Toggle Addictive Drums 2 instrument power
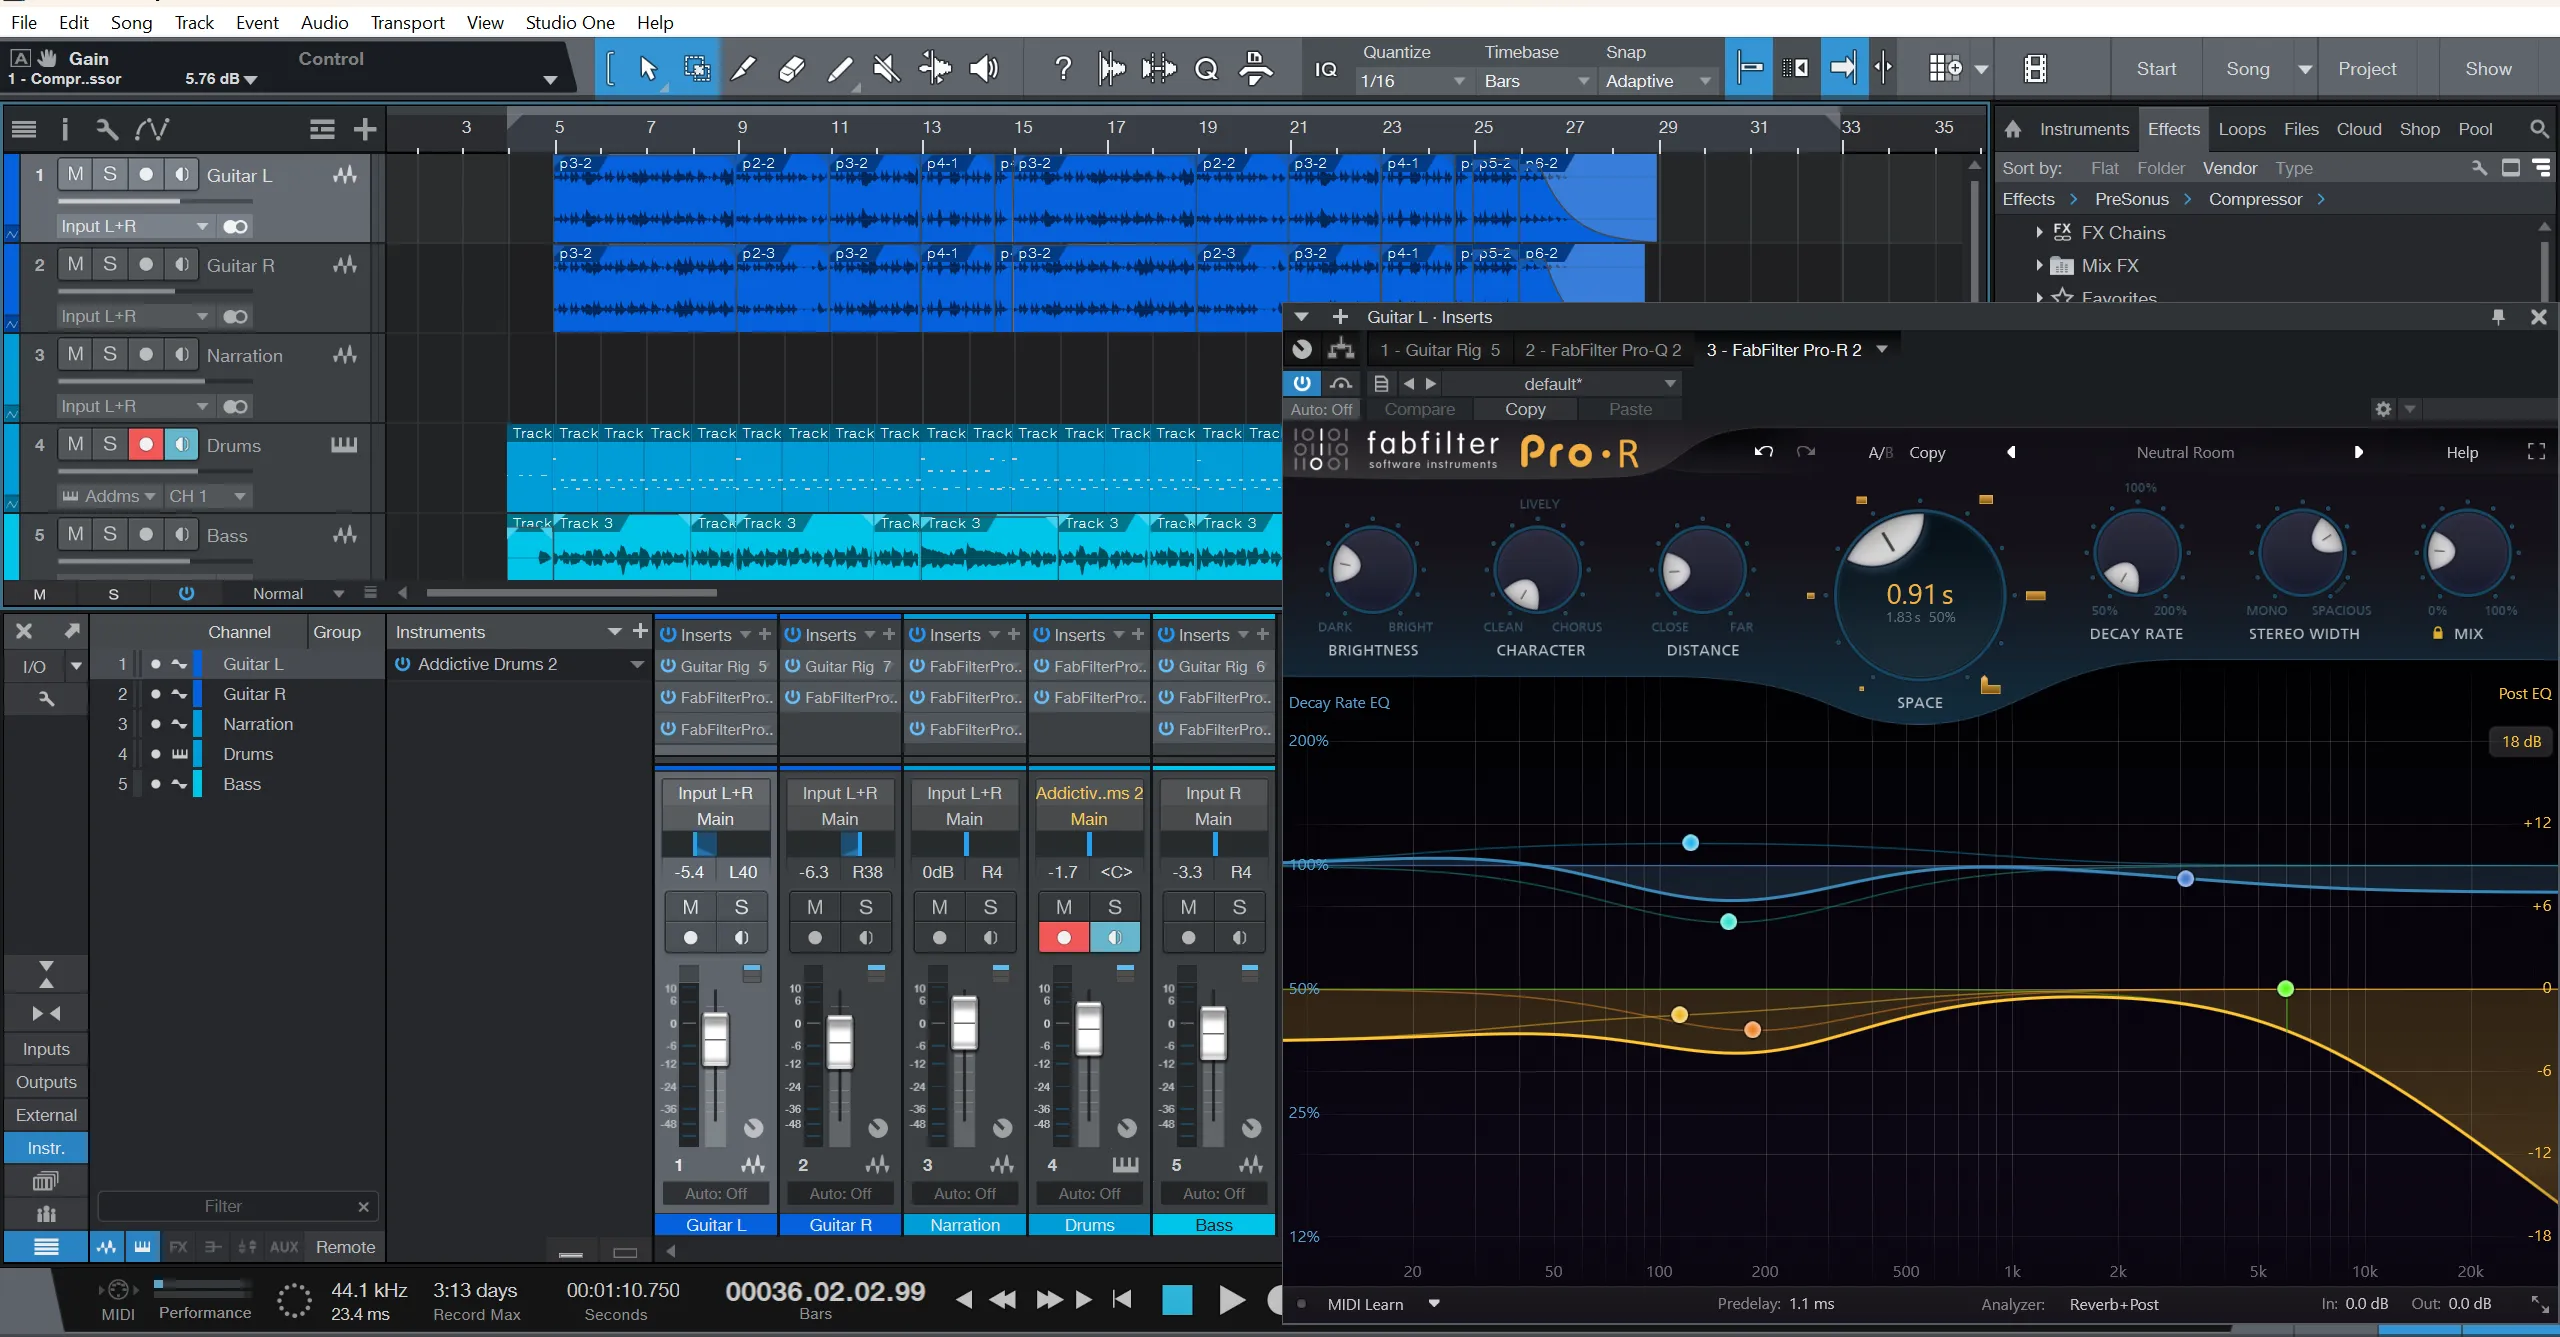The height and width of the screenshot is (1337, 2560). [402, 664]
